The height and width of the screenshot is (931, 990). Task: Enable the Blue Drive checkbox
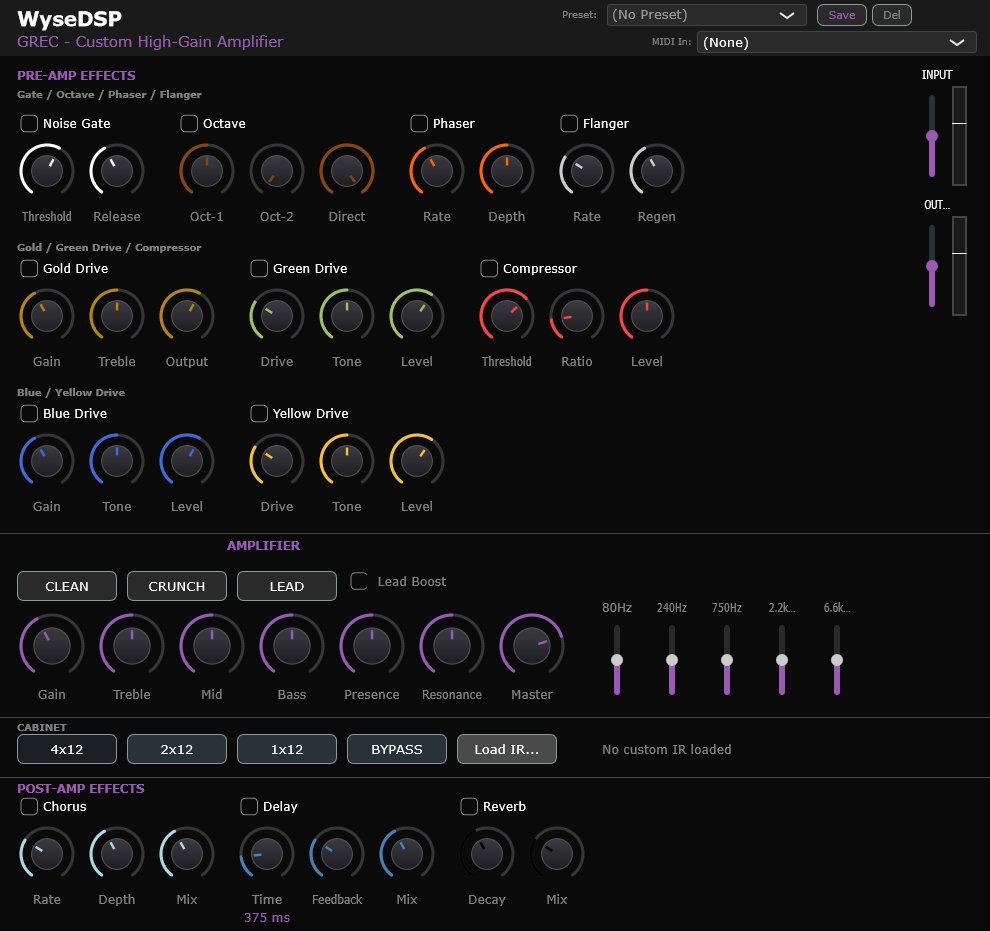[29, 413]
